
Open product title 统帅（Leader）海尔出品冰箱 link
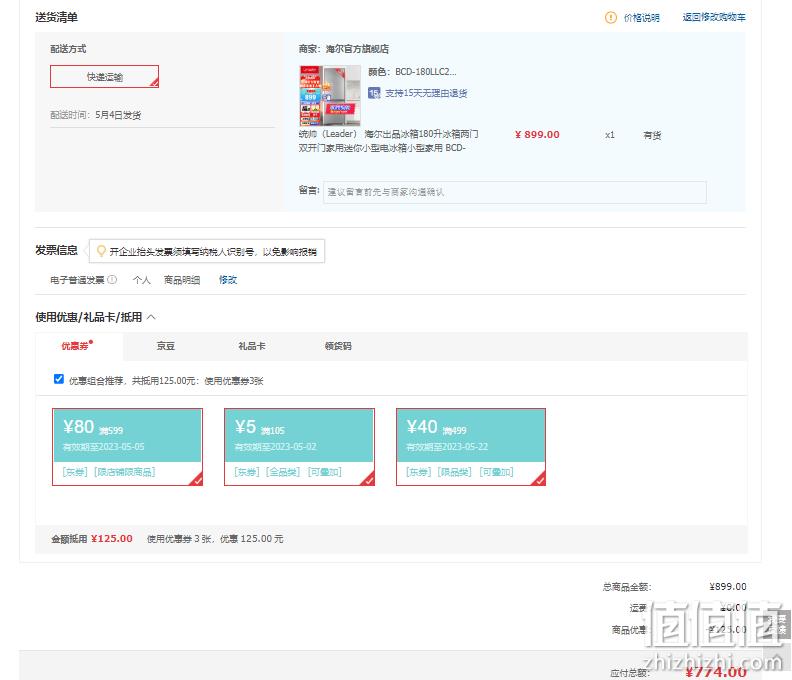coord(388,141)
